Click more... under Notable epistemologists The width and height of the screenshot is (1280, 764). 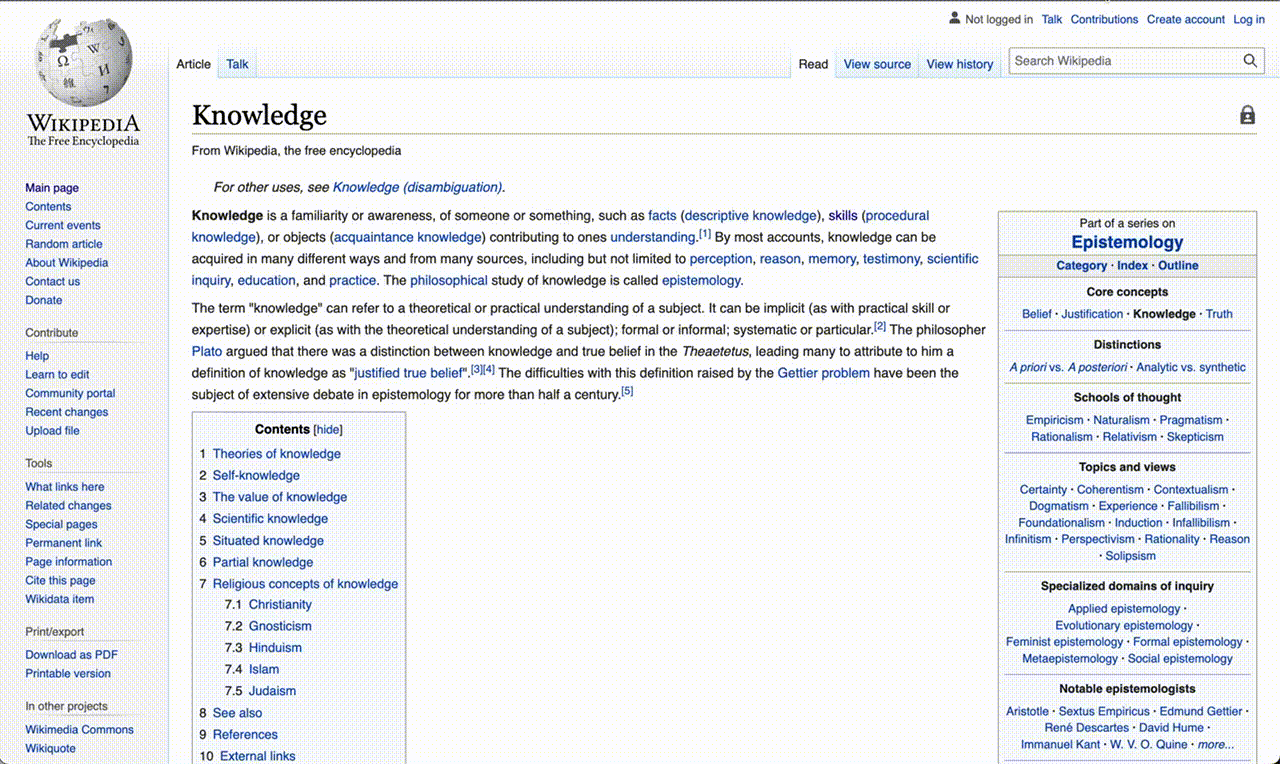point(1216,745)
